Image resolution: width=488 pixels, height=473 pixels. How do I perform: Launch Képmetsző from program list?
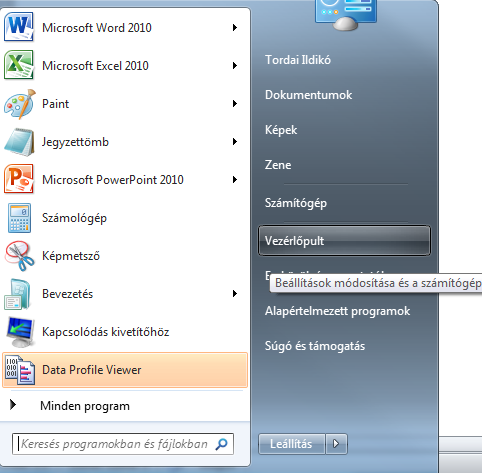click(71, 256)
